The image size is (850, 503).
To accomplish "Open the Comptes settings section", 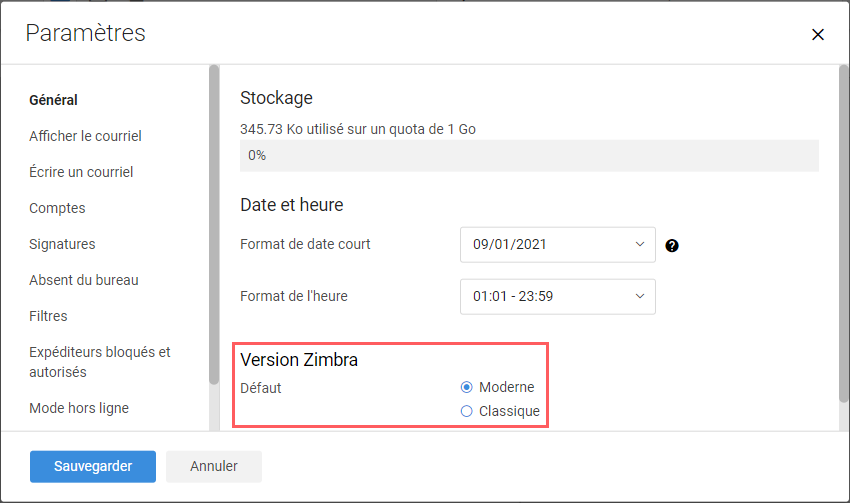I will pyautogui.click(x=57, y=208).
